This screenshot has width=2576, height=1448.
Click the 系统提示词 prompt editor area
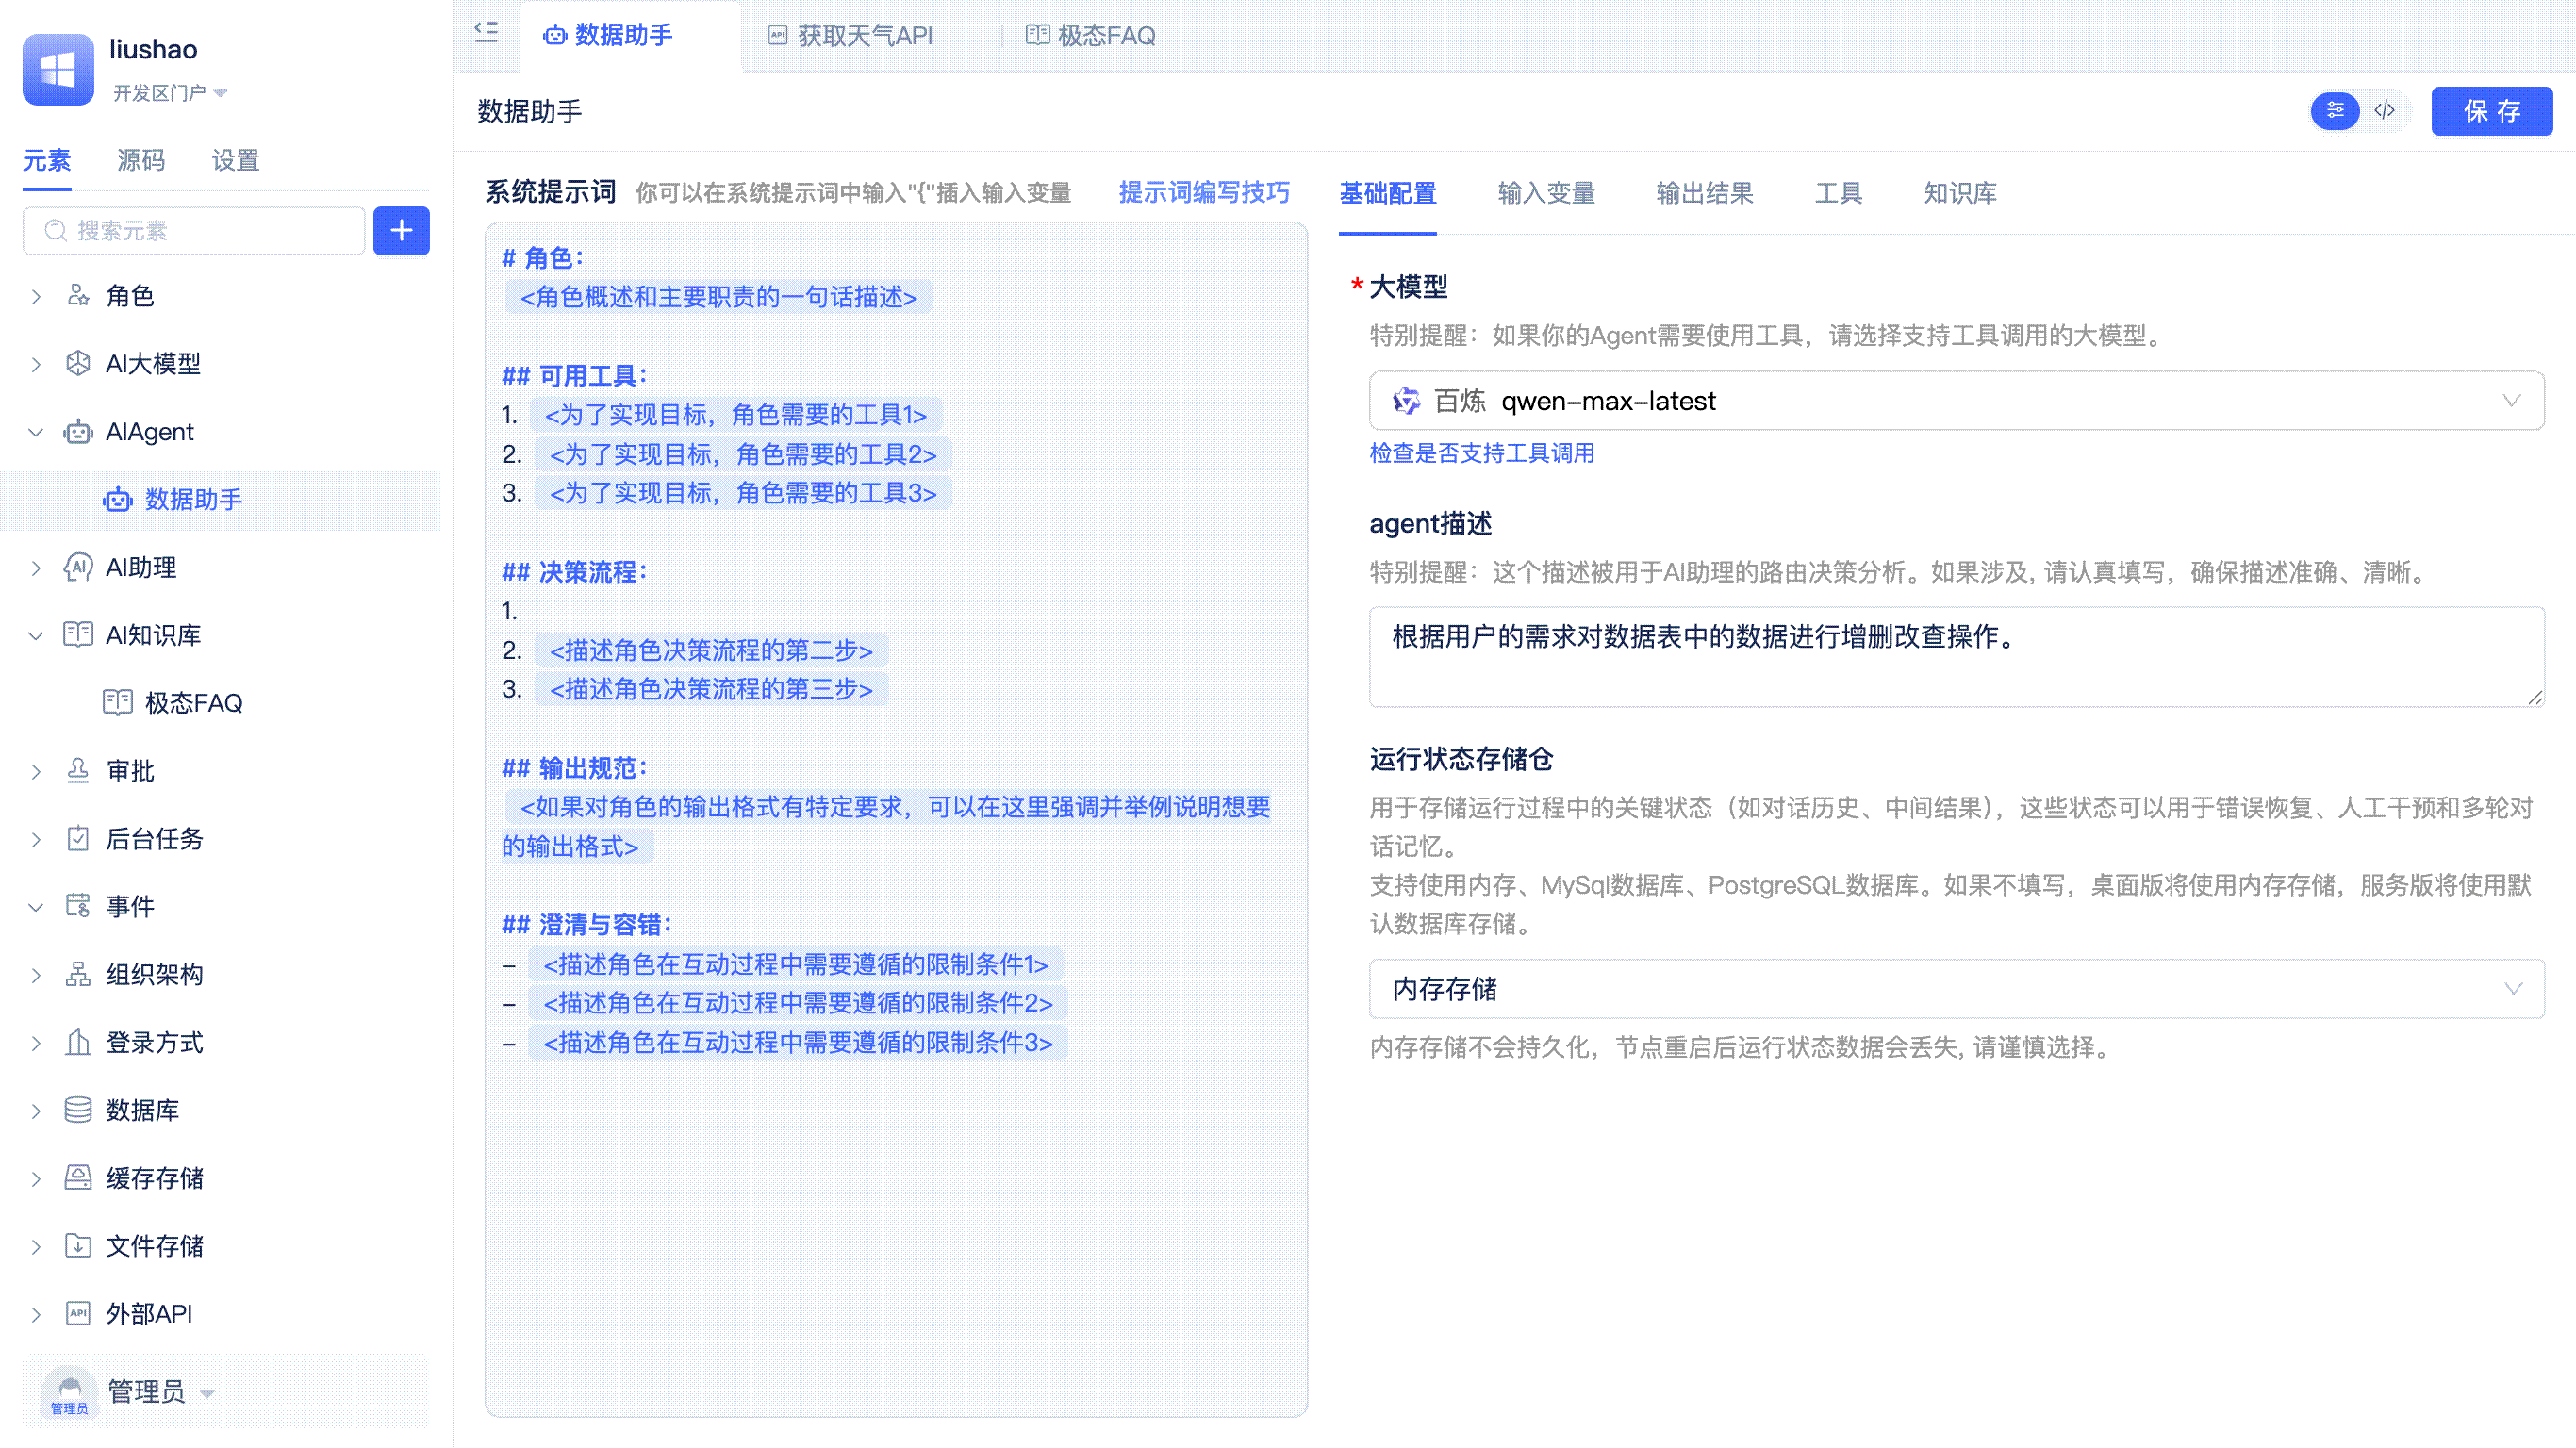(x=896, y=820)
